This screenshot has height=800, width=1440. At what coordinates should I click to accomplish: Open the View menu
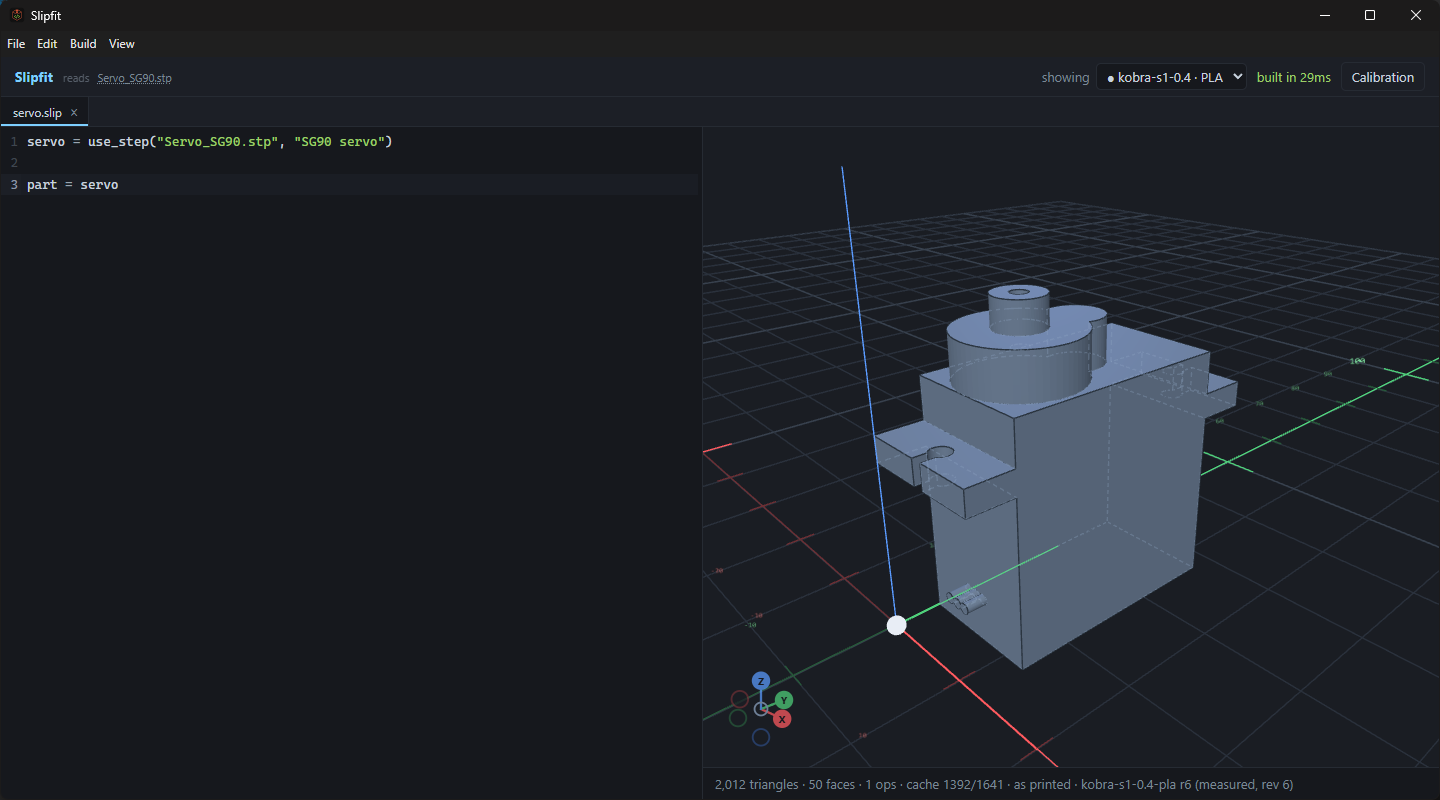(122, 44)
